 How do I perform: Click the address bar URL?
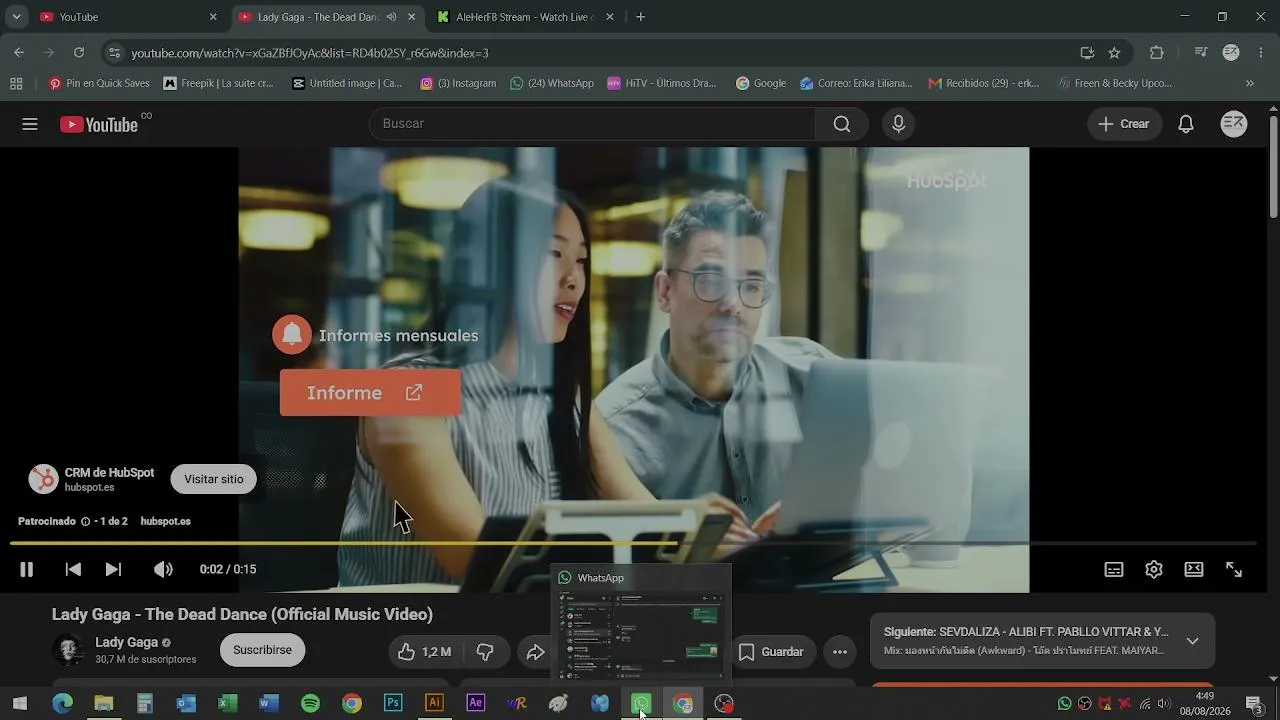[x=310, y=53]
